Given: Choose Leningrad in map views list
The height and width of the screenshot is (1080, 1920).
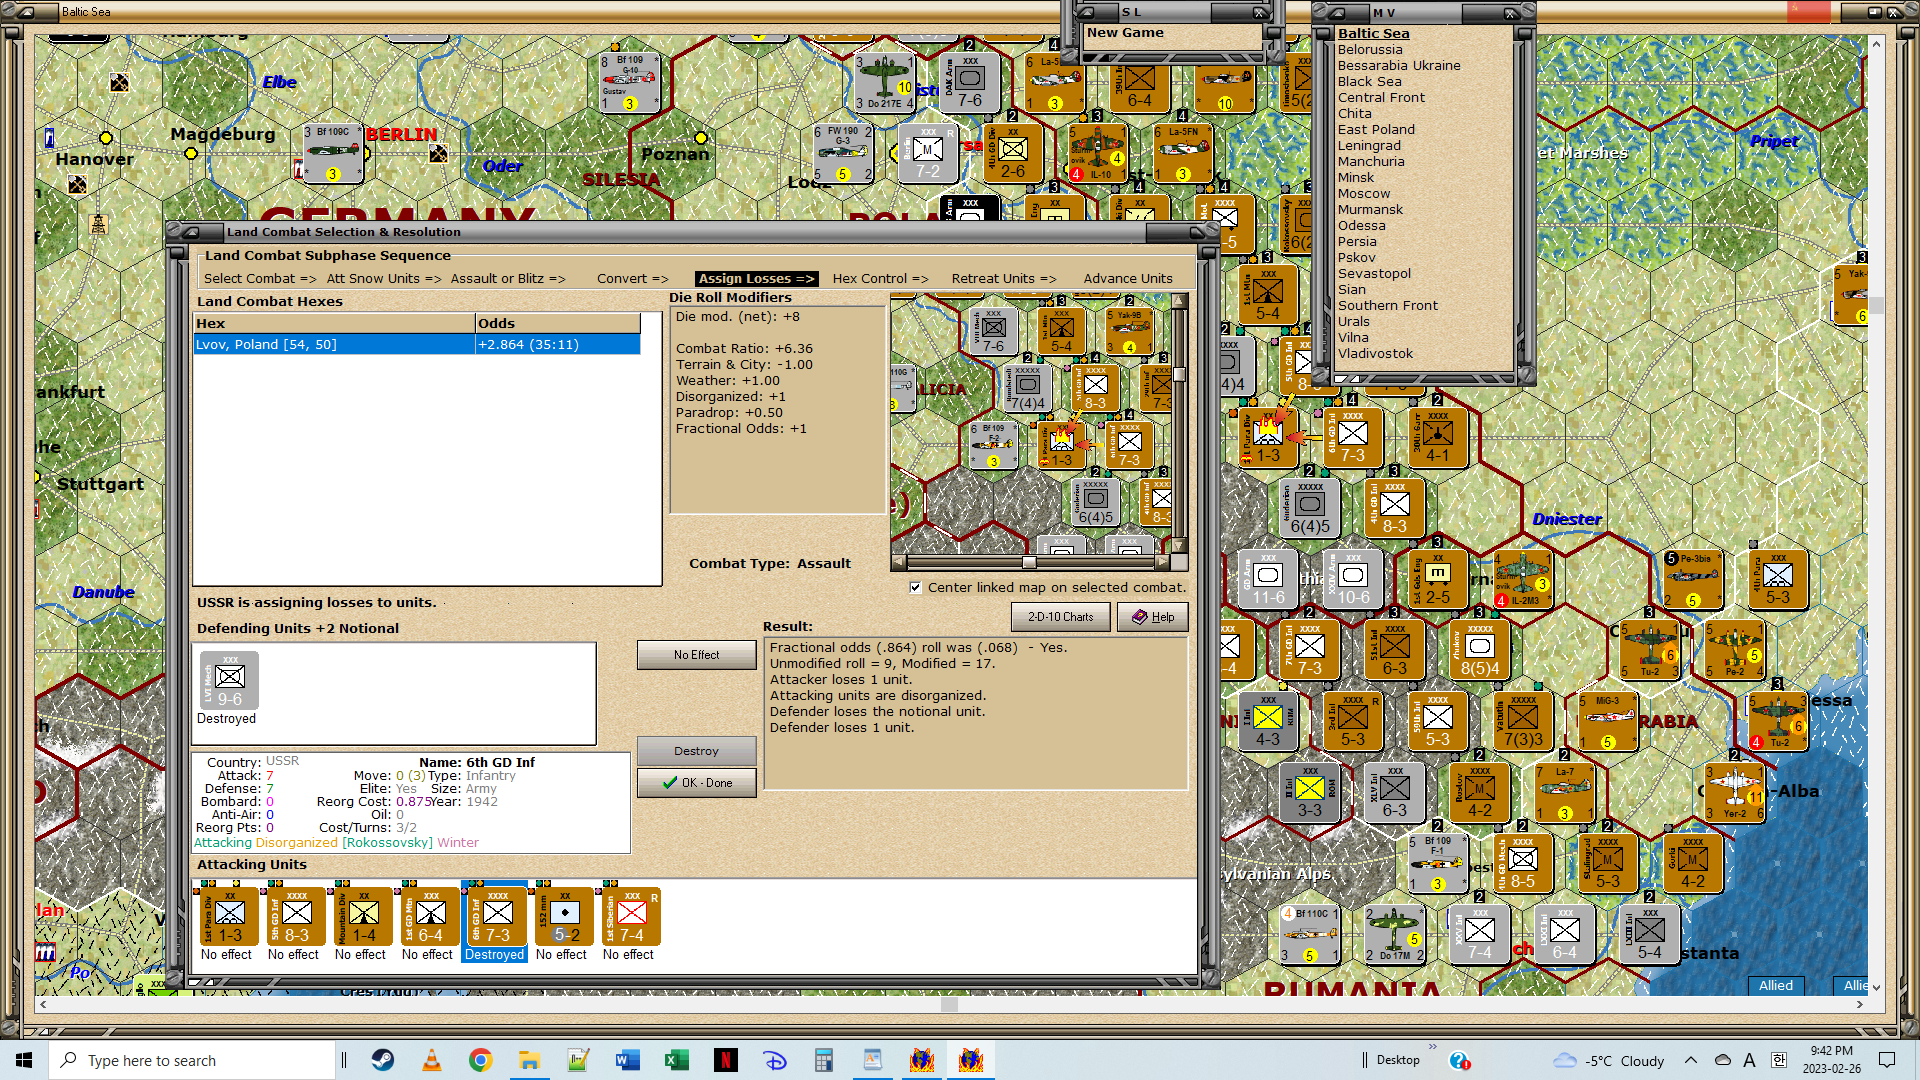Looking at the screenshot, I should point(1369,146).
